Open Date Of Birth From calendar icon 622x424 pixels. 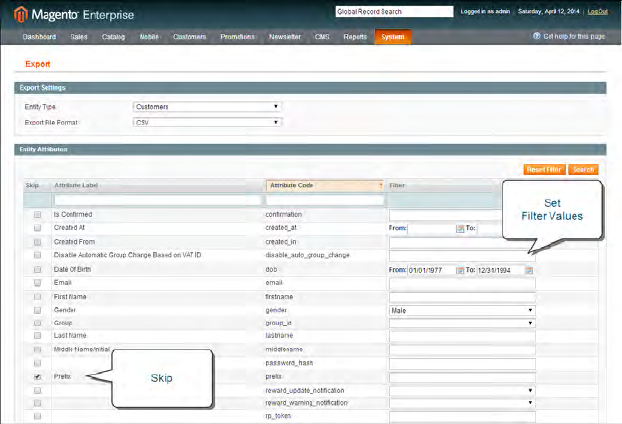(460, 270)
